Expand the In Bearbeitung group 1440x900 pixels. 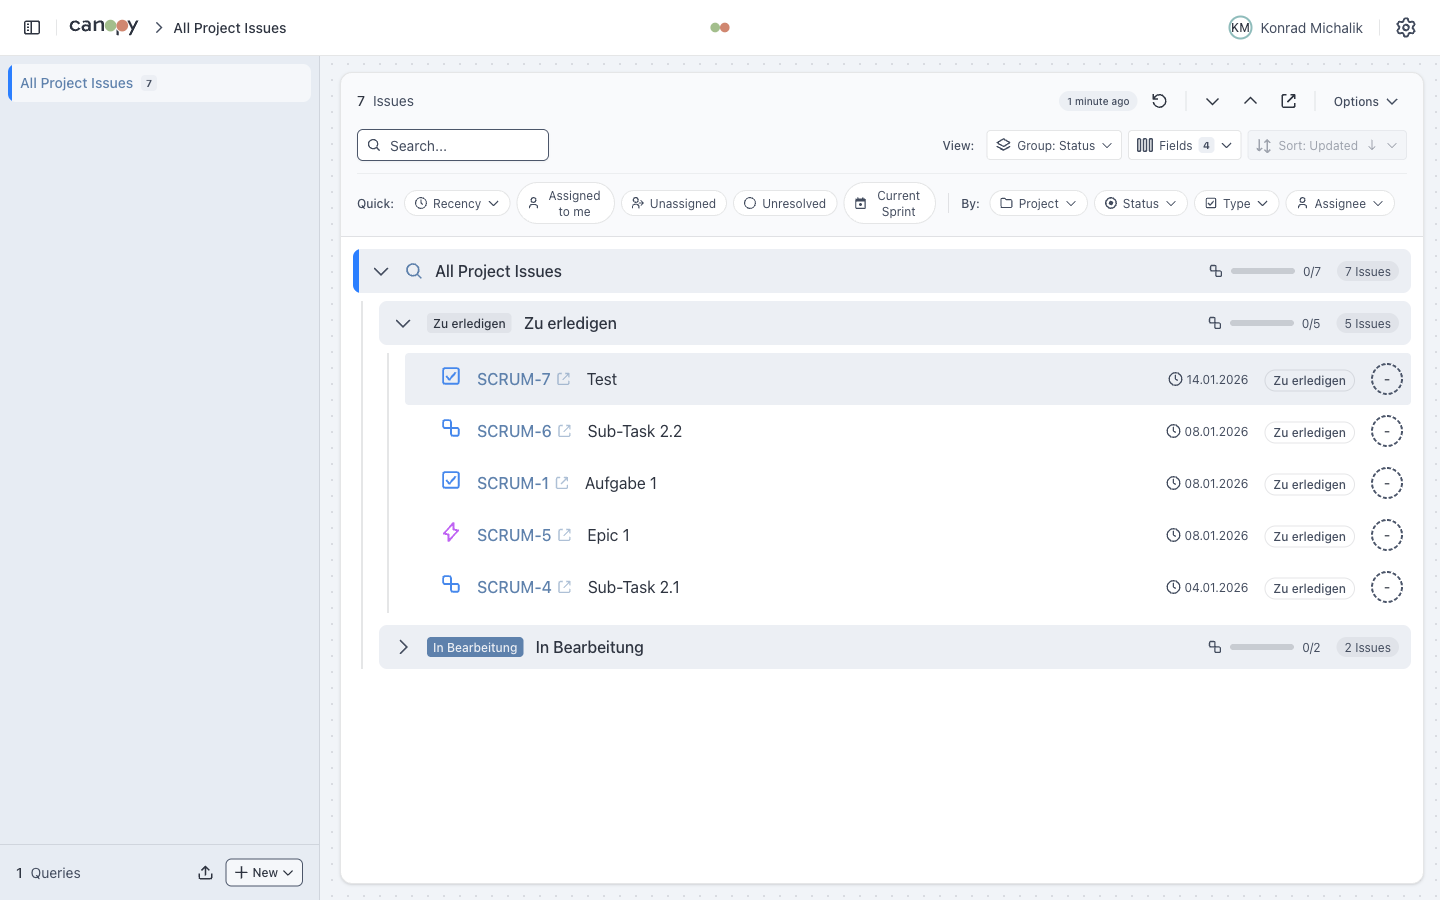pos(403,647)
